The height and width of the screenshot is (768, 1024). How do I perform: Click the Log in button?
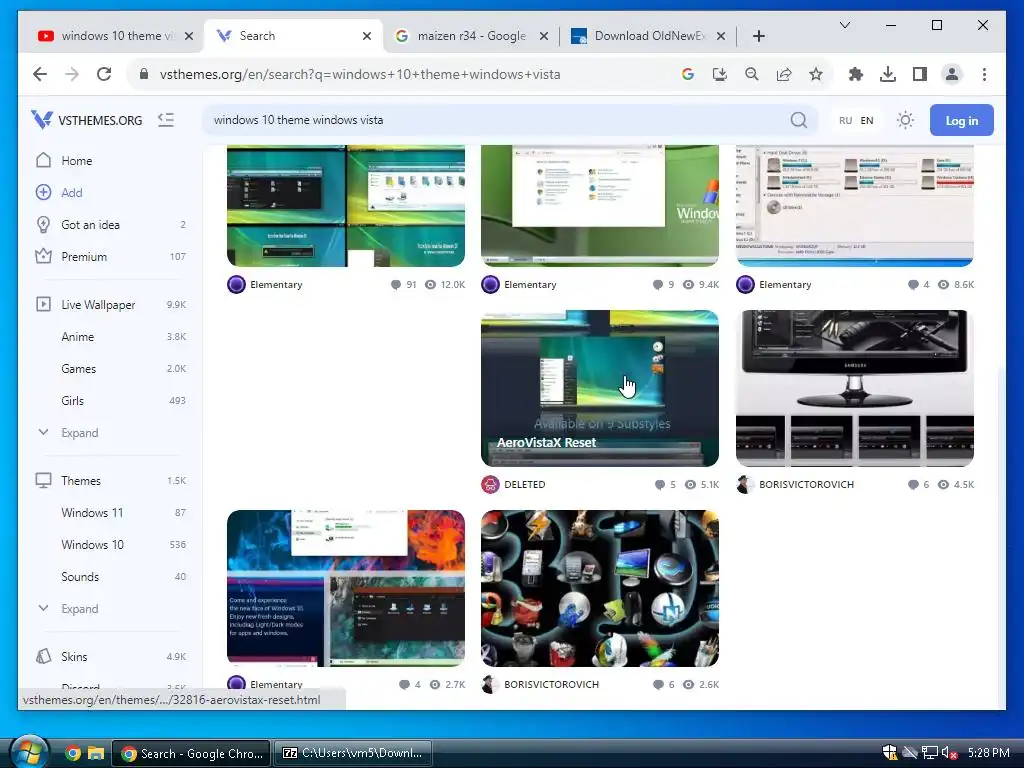click(961, 120)
